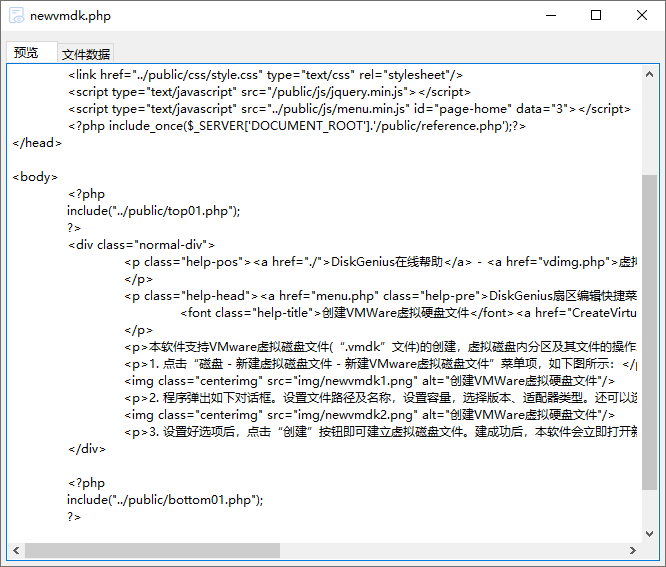This screenshot has width=666, height=567.
Task: Click the line with style.css link tag
Action: pyautogui.click(x=265, y=75)
